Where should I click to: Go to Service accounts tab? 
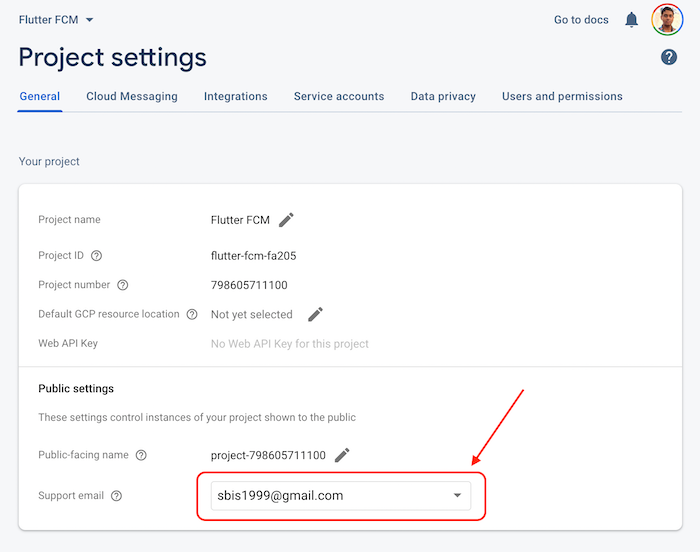pyautogui.click(x=339, y=97)
